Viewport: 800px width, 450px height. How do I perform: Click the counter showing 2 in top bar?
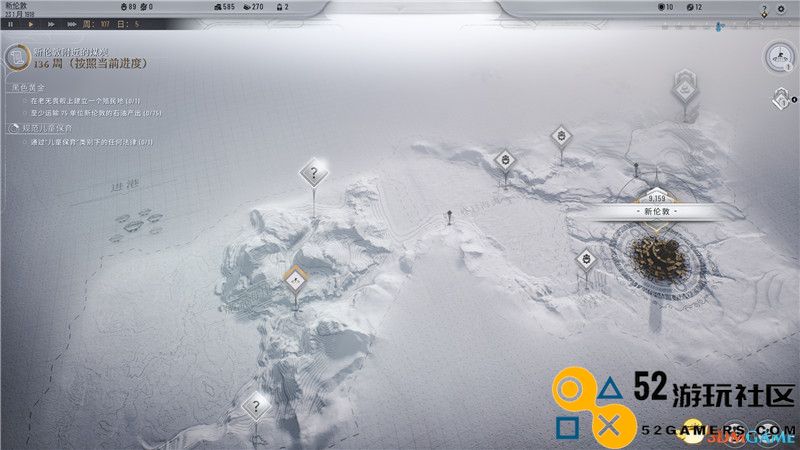(283, 7)
